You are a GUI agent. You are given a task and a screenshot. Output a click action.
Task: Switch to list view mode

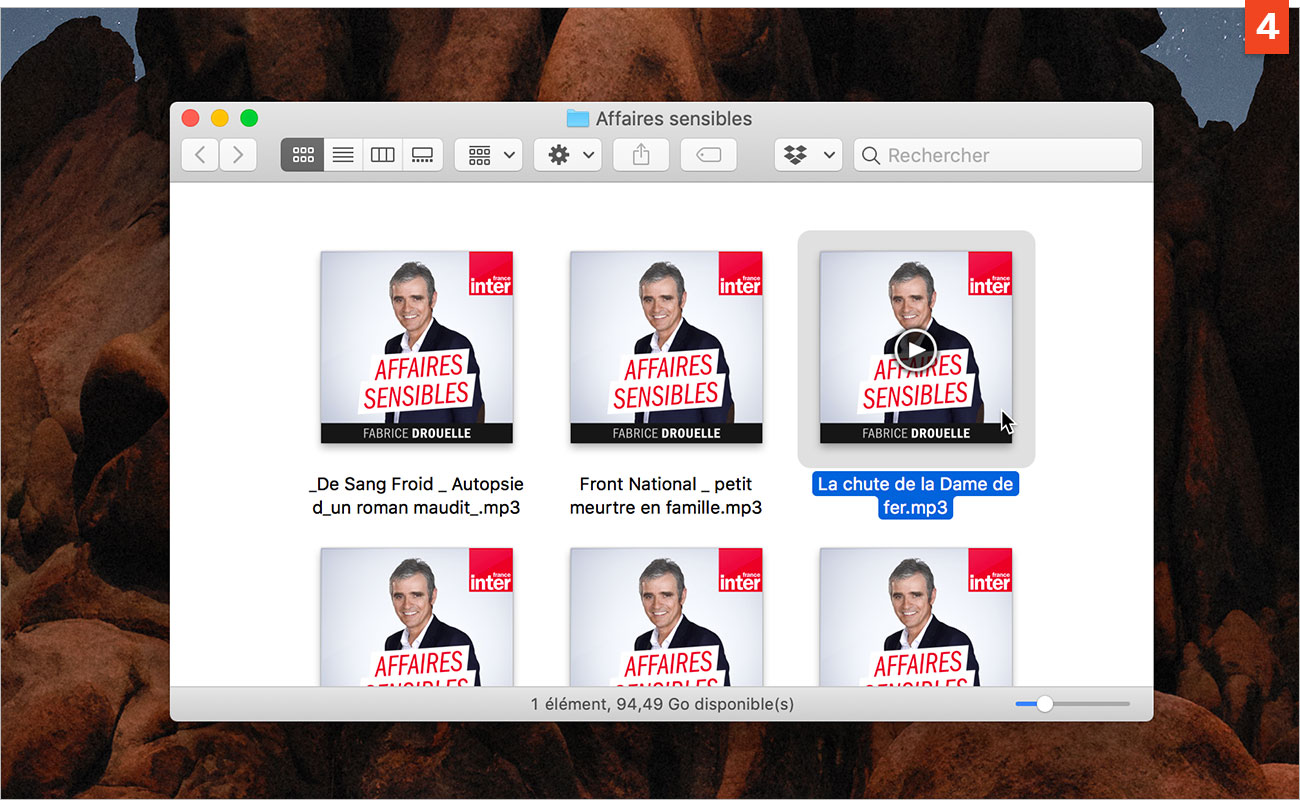click(343, 155)
